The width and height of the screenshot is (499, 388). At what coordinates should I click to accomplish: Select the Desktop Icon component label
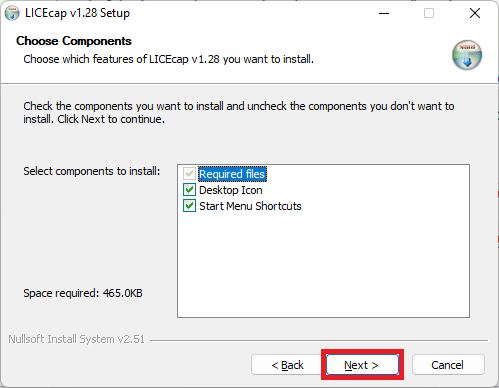(231, 190)
